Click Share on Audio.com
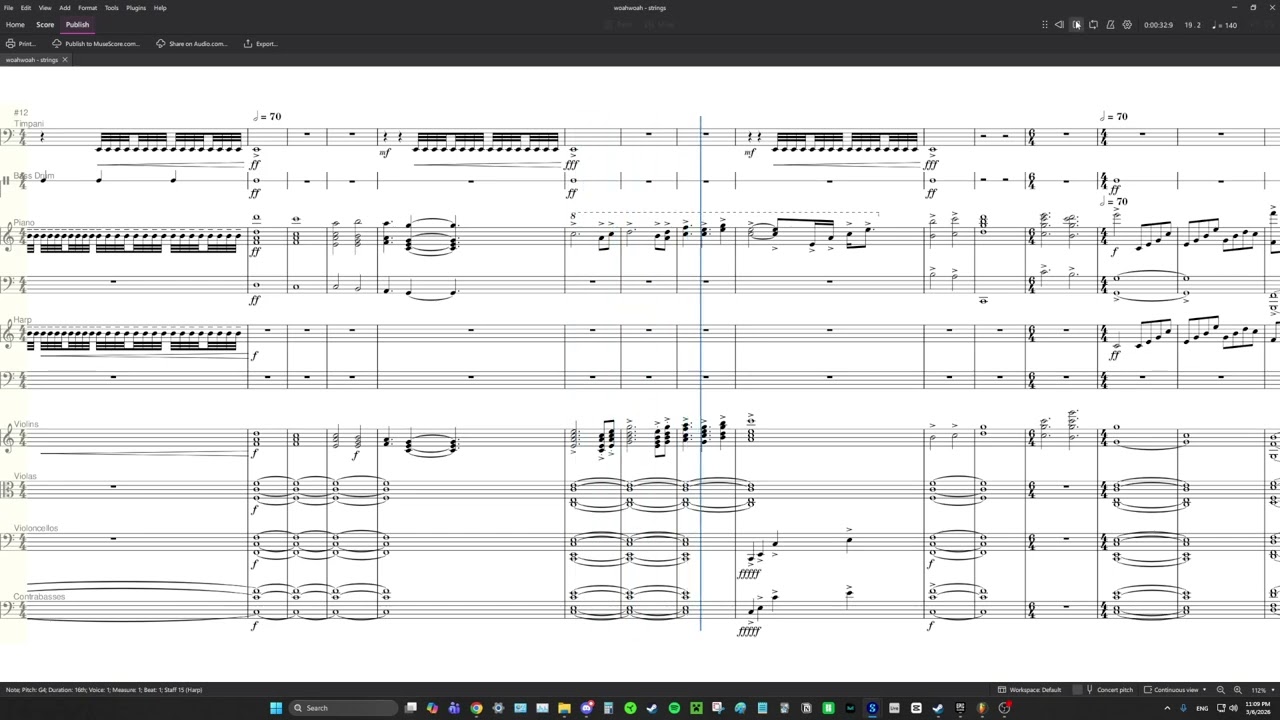Viewport: 1280px width, 720px height. (x=192, y=44)
